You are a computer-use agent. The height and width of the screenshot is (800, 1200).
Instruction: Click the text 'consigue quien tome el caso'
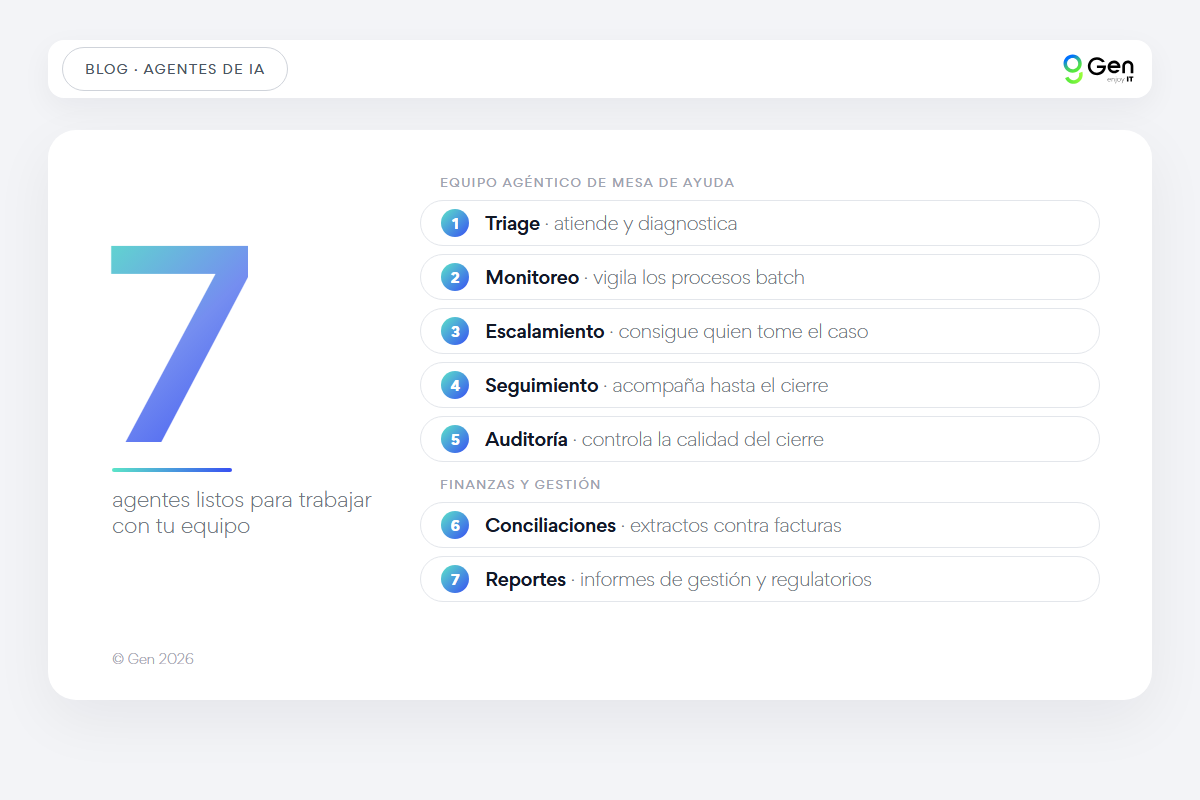coord(744,331)
